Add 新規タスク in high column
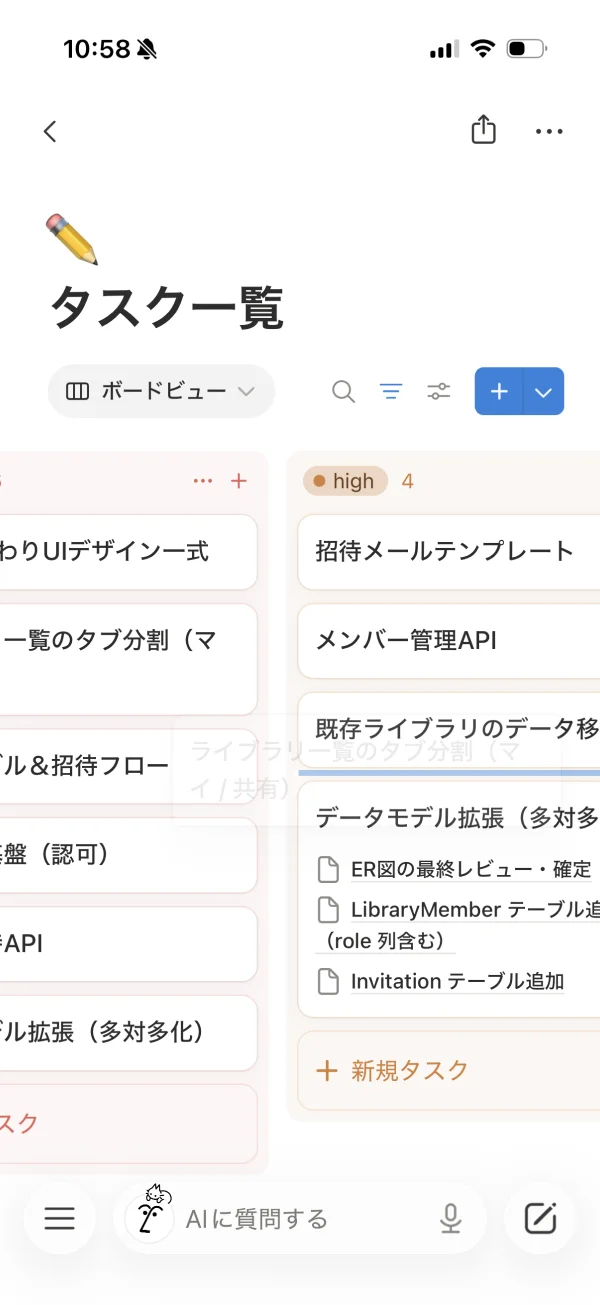Image resolution: width=600 pixels, height=1305 pixels. click(449, 1071)
